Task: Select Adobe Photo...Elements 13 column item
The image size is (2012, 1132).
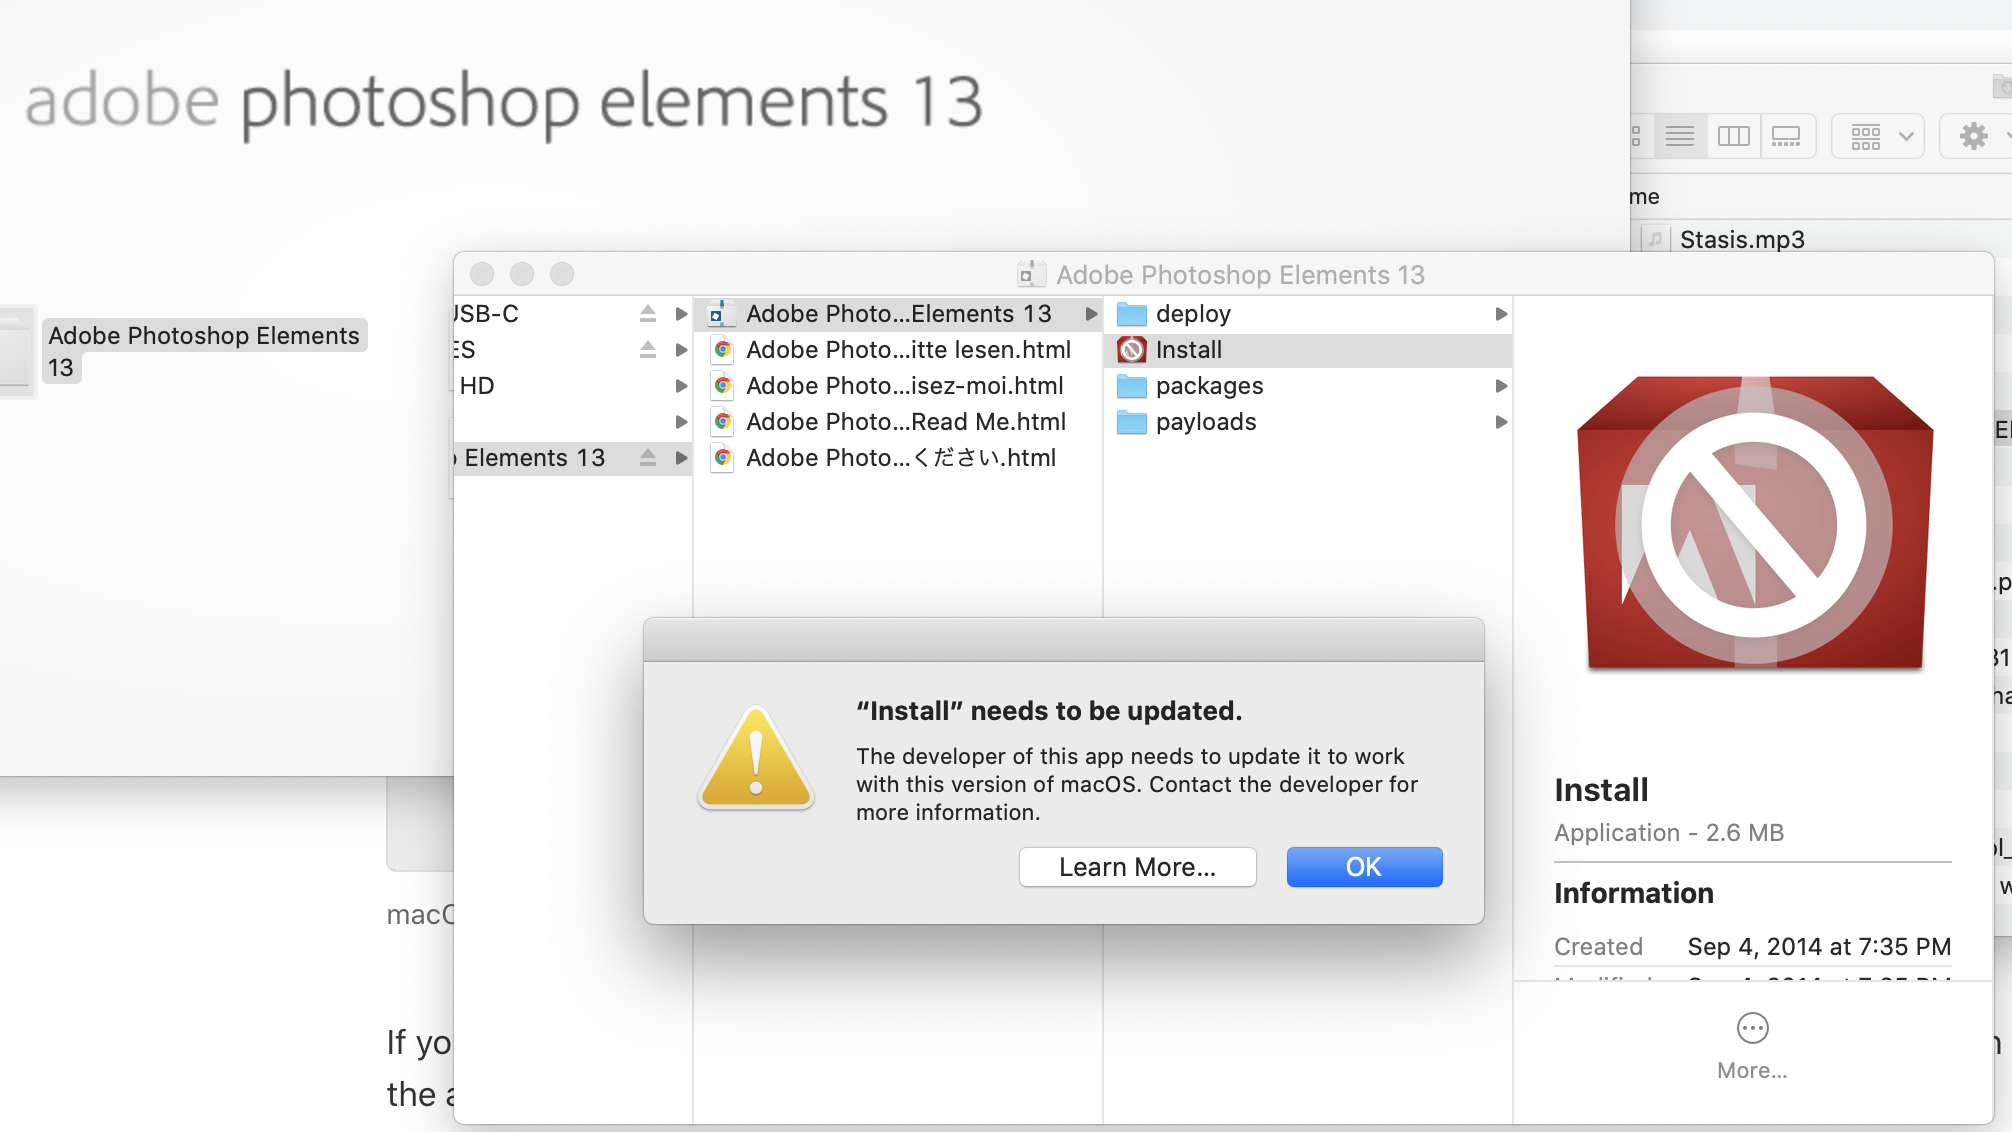Action: [898, 314]
